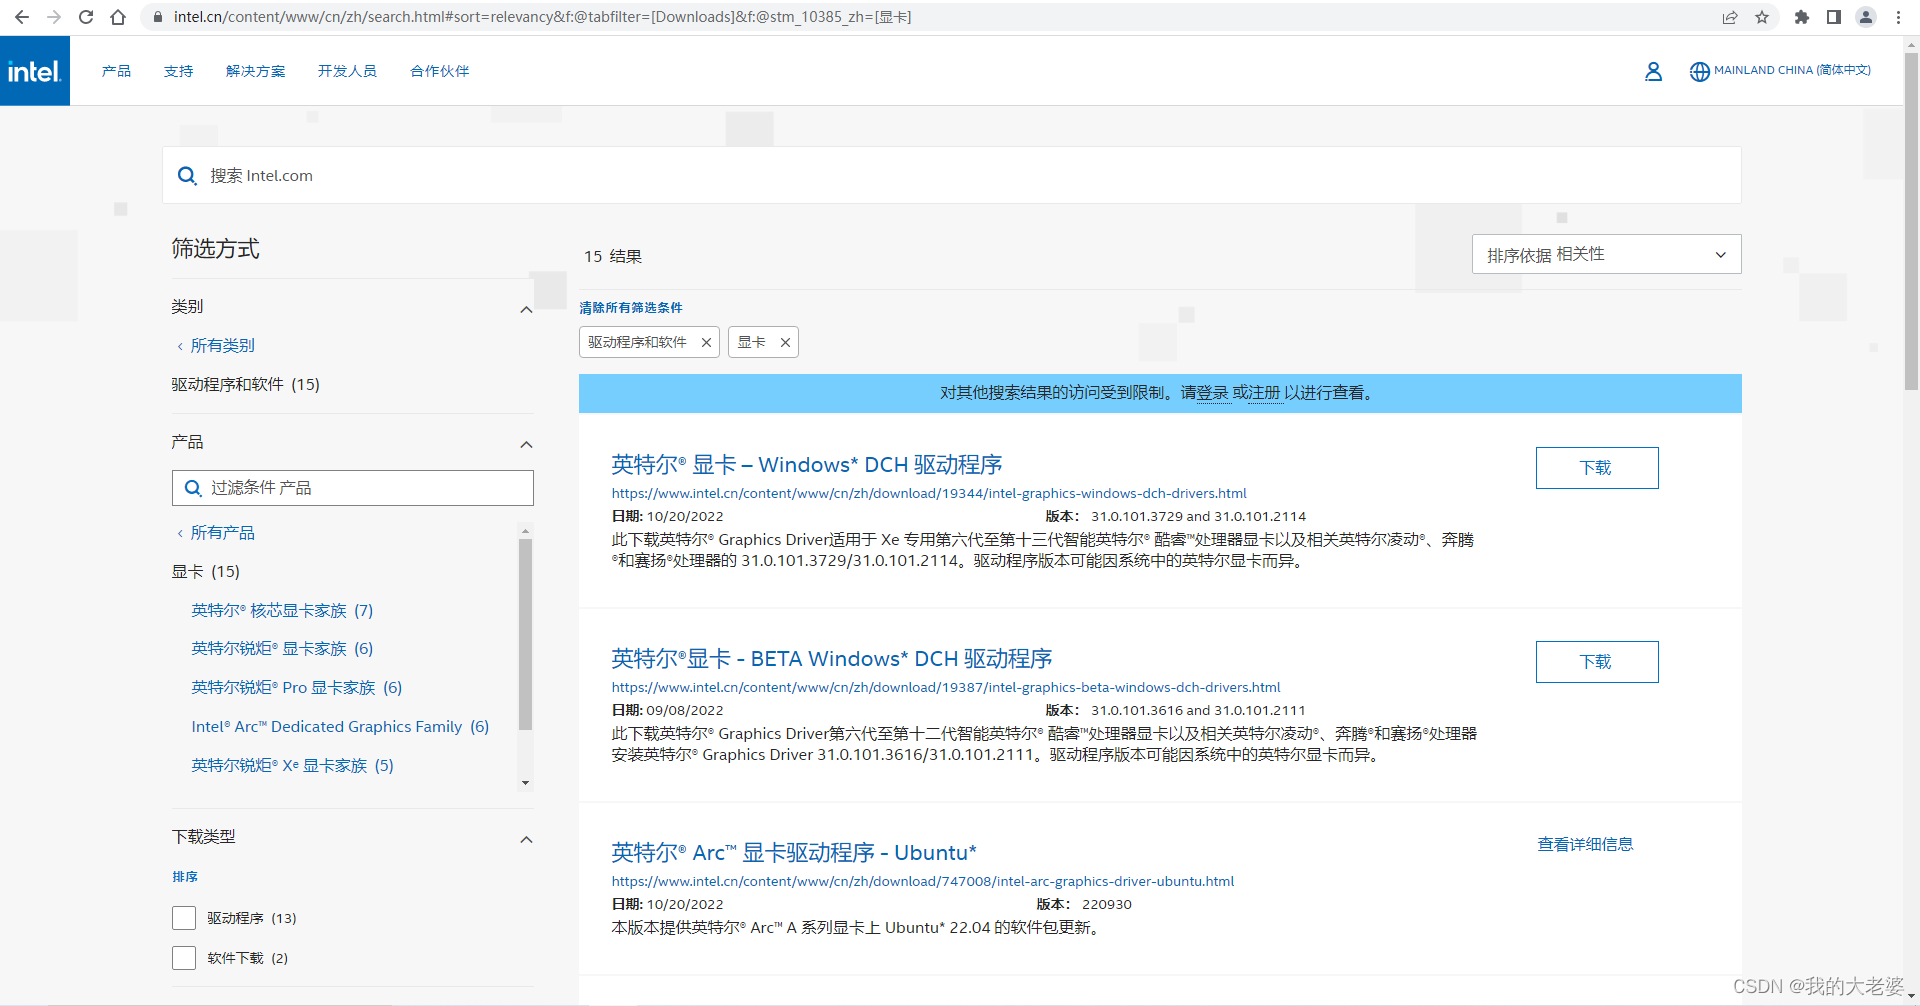Screen dimensions: 1920x1006
Task: Open the browser extensions puzzle icon
Action: click(x=1802, y=17)
